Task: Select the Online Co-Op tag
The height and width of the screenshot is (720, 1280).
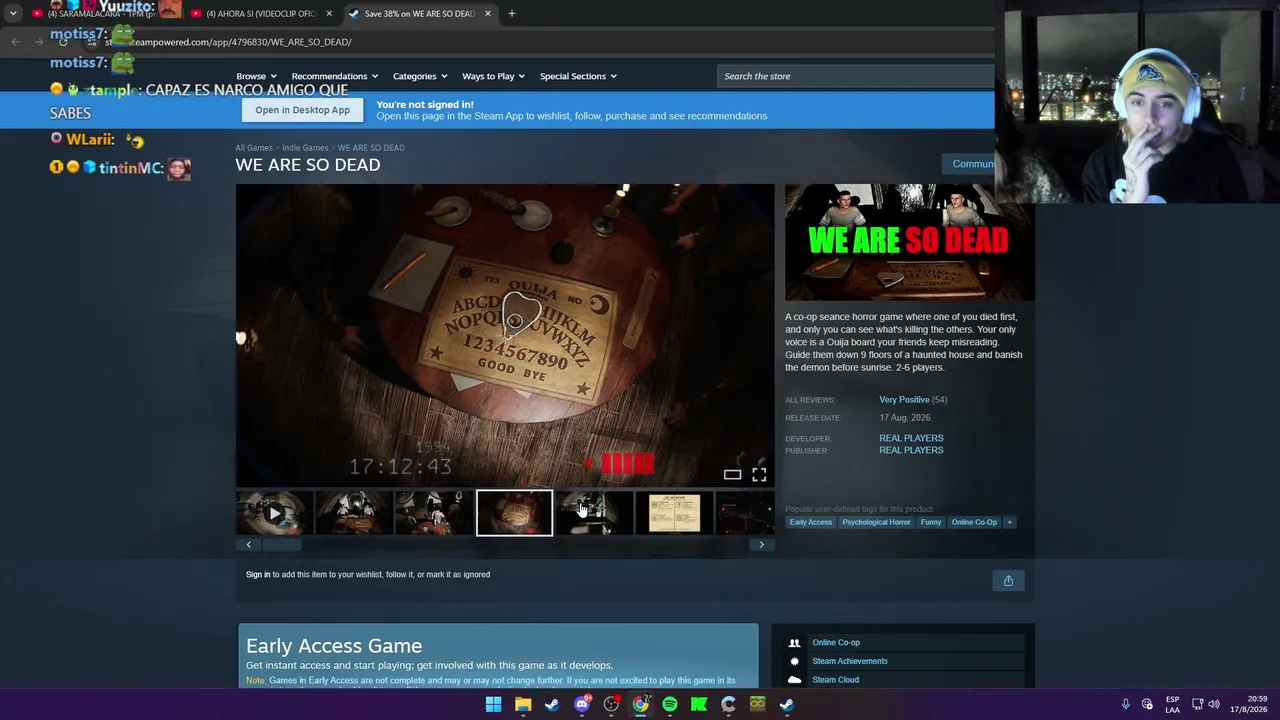Action: click(x=974, y=522)
